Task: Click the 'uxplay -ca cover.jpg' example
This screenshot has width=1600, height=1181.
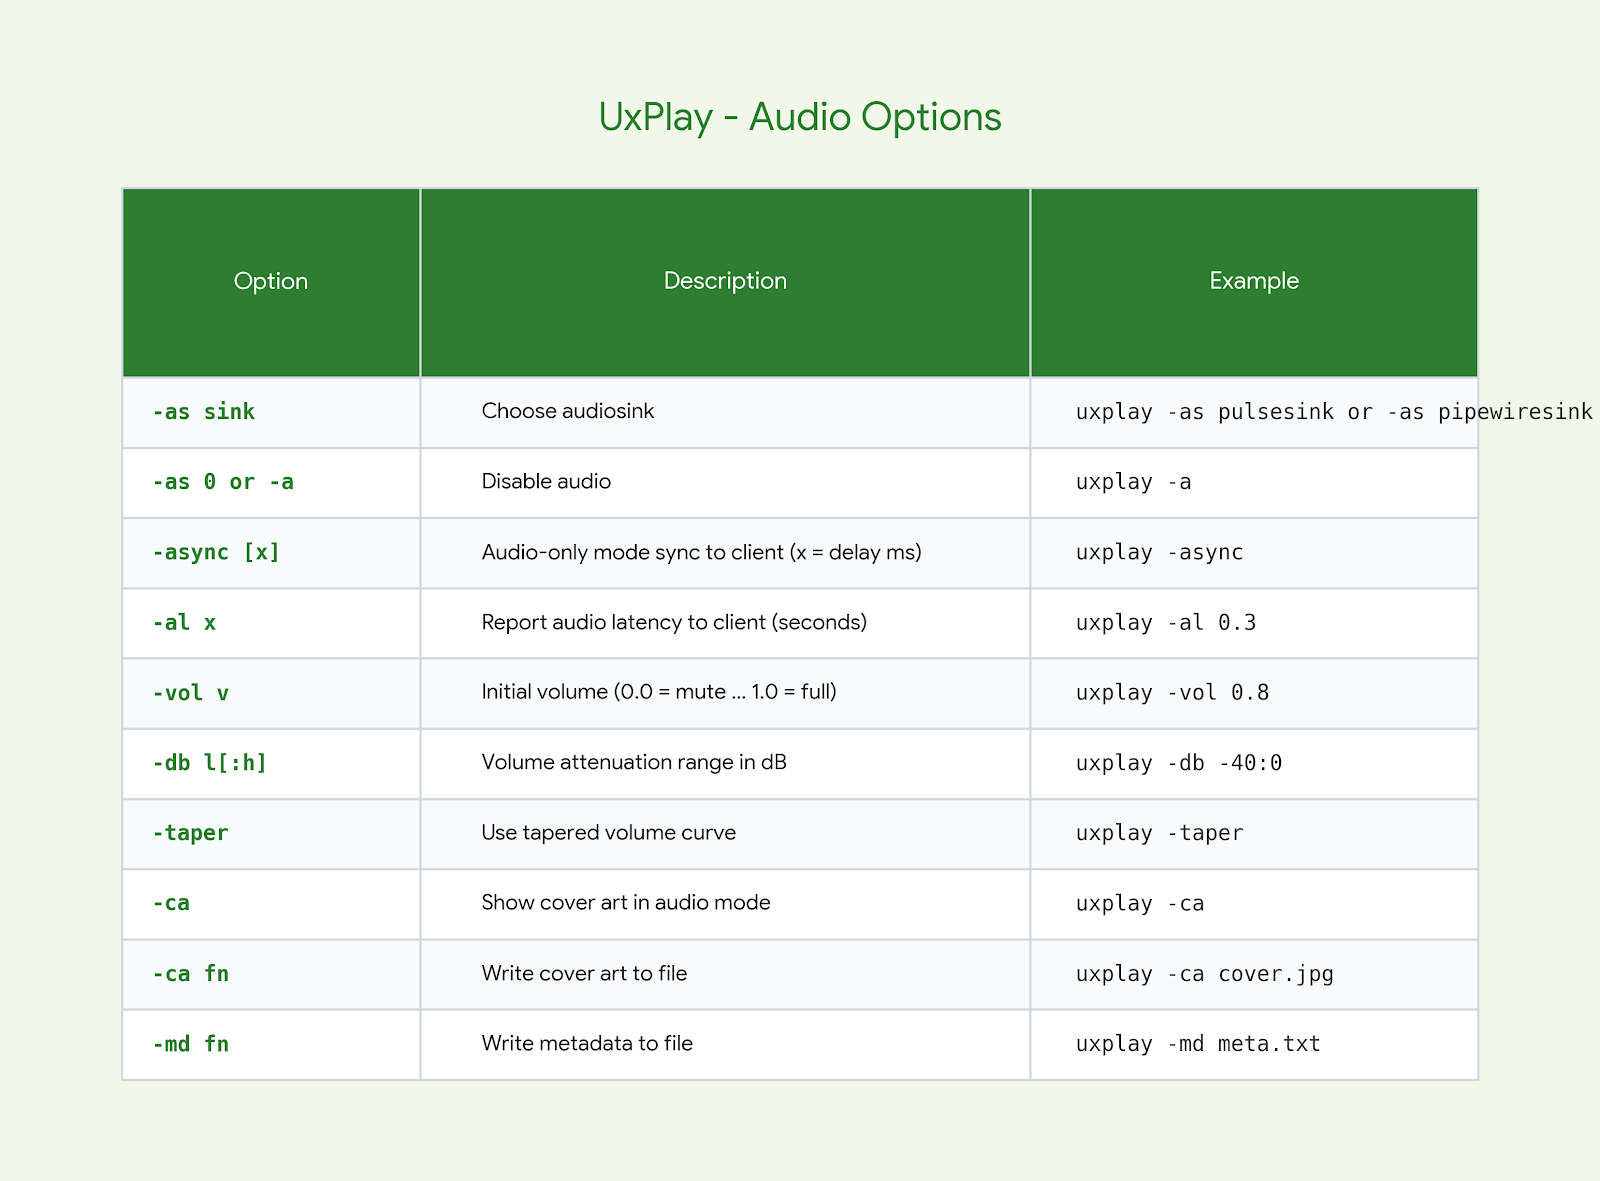Action: pos(1205,974)
